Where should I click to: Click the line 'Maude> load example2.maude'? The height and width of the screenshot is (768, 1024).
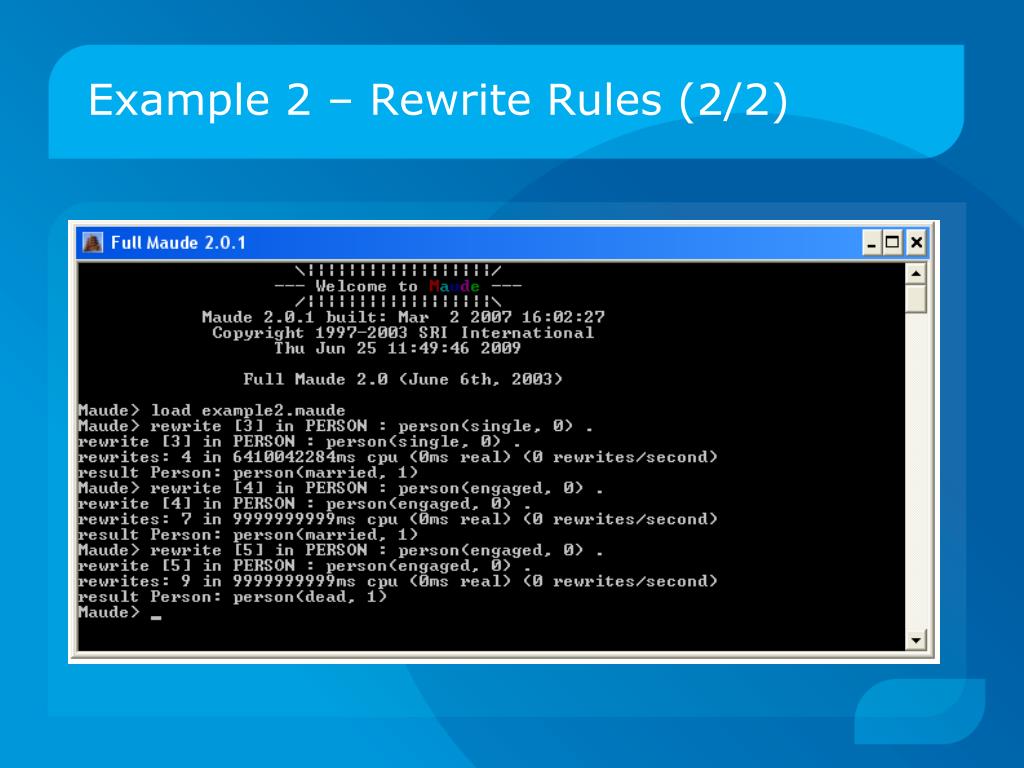212,410
